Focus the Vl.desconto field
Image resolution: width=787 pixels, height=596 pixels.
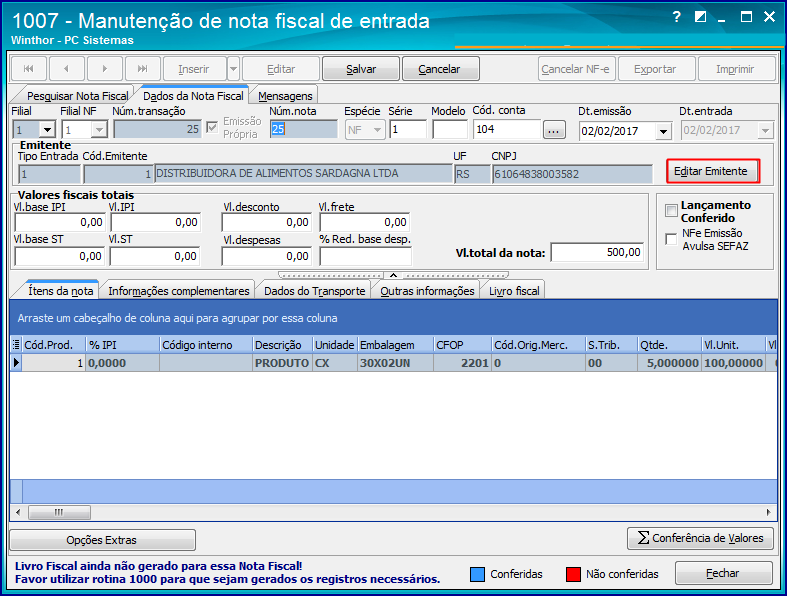(267, 222)
